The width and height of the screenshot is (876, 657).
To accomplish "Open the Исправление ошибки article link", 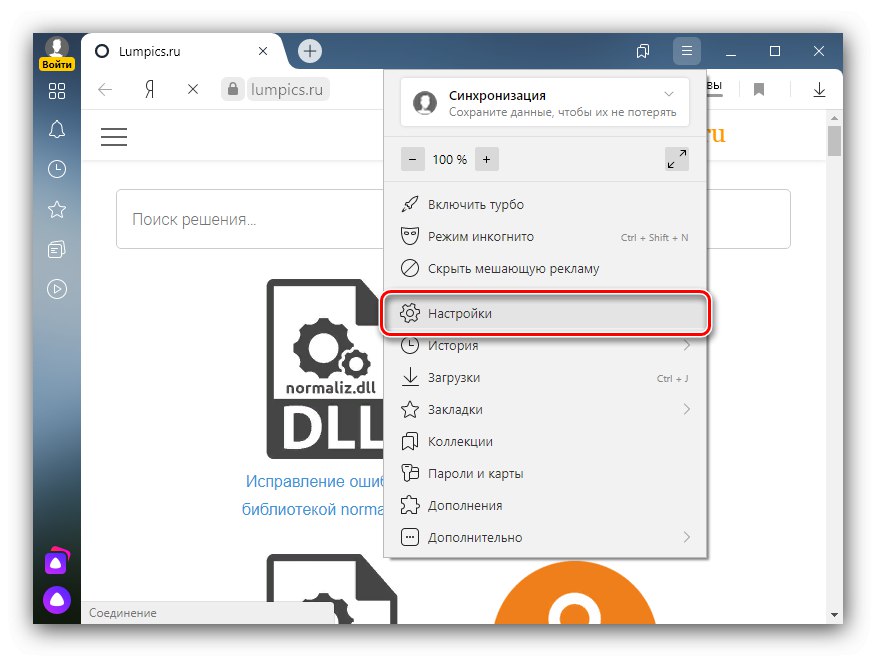I will [x=314, y=495].
